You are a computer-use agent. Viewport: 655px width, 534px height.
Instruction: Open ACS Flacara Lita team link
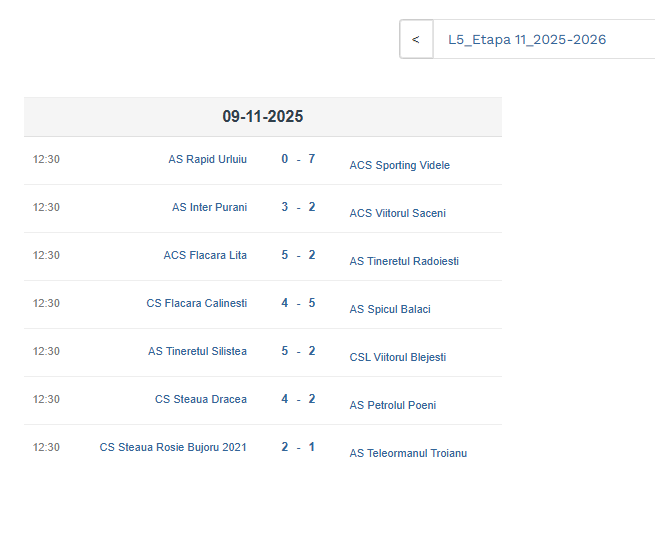point(205,255)
